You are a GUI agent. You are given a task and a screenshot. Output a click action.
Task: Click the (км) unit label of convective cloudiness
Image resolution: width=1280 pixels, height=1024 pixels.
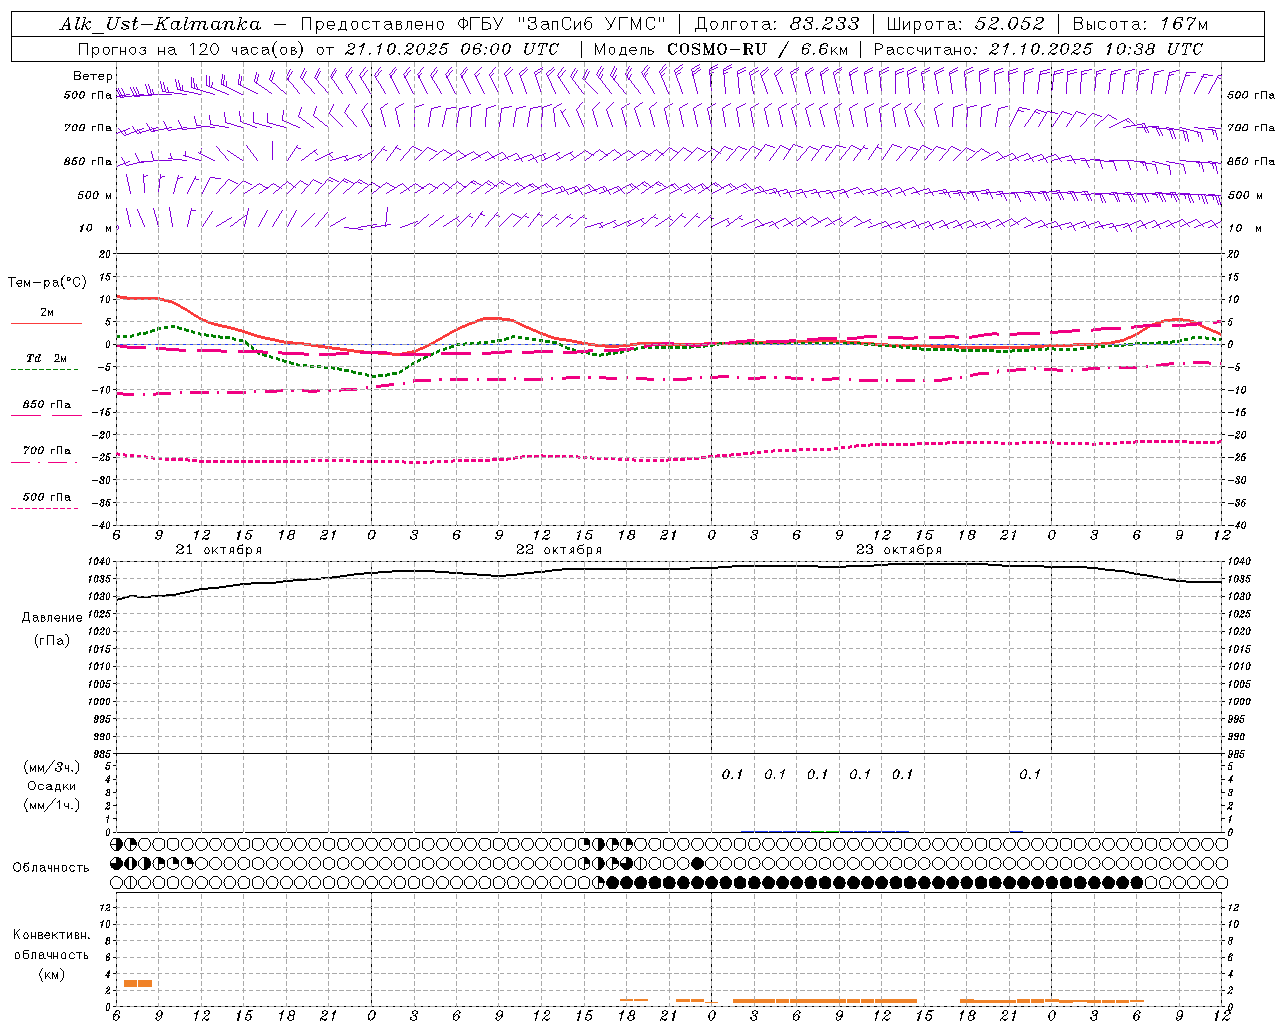52,974
